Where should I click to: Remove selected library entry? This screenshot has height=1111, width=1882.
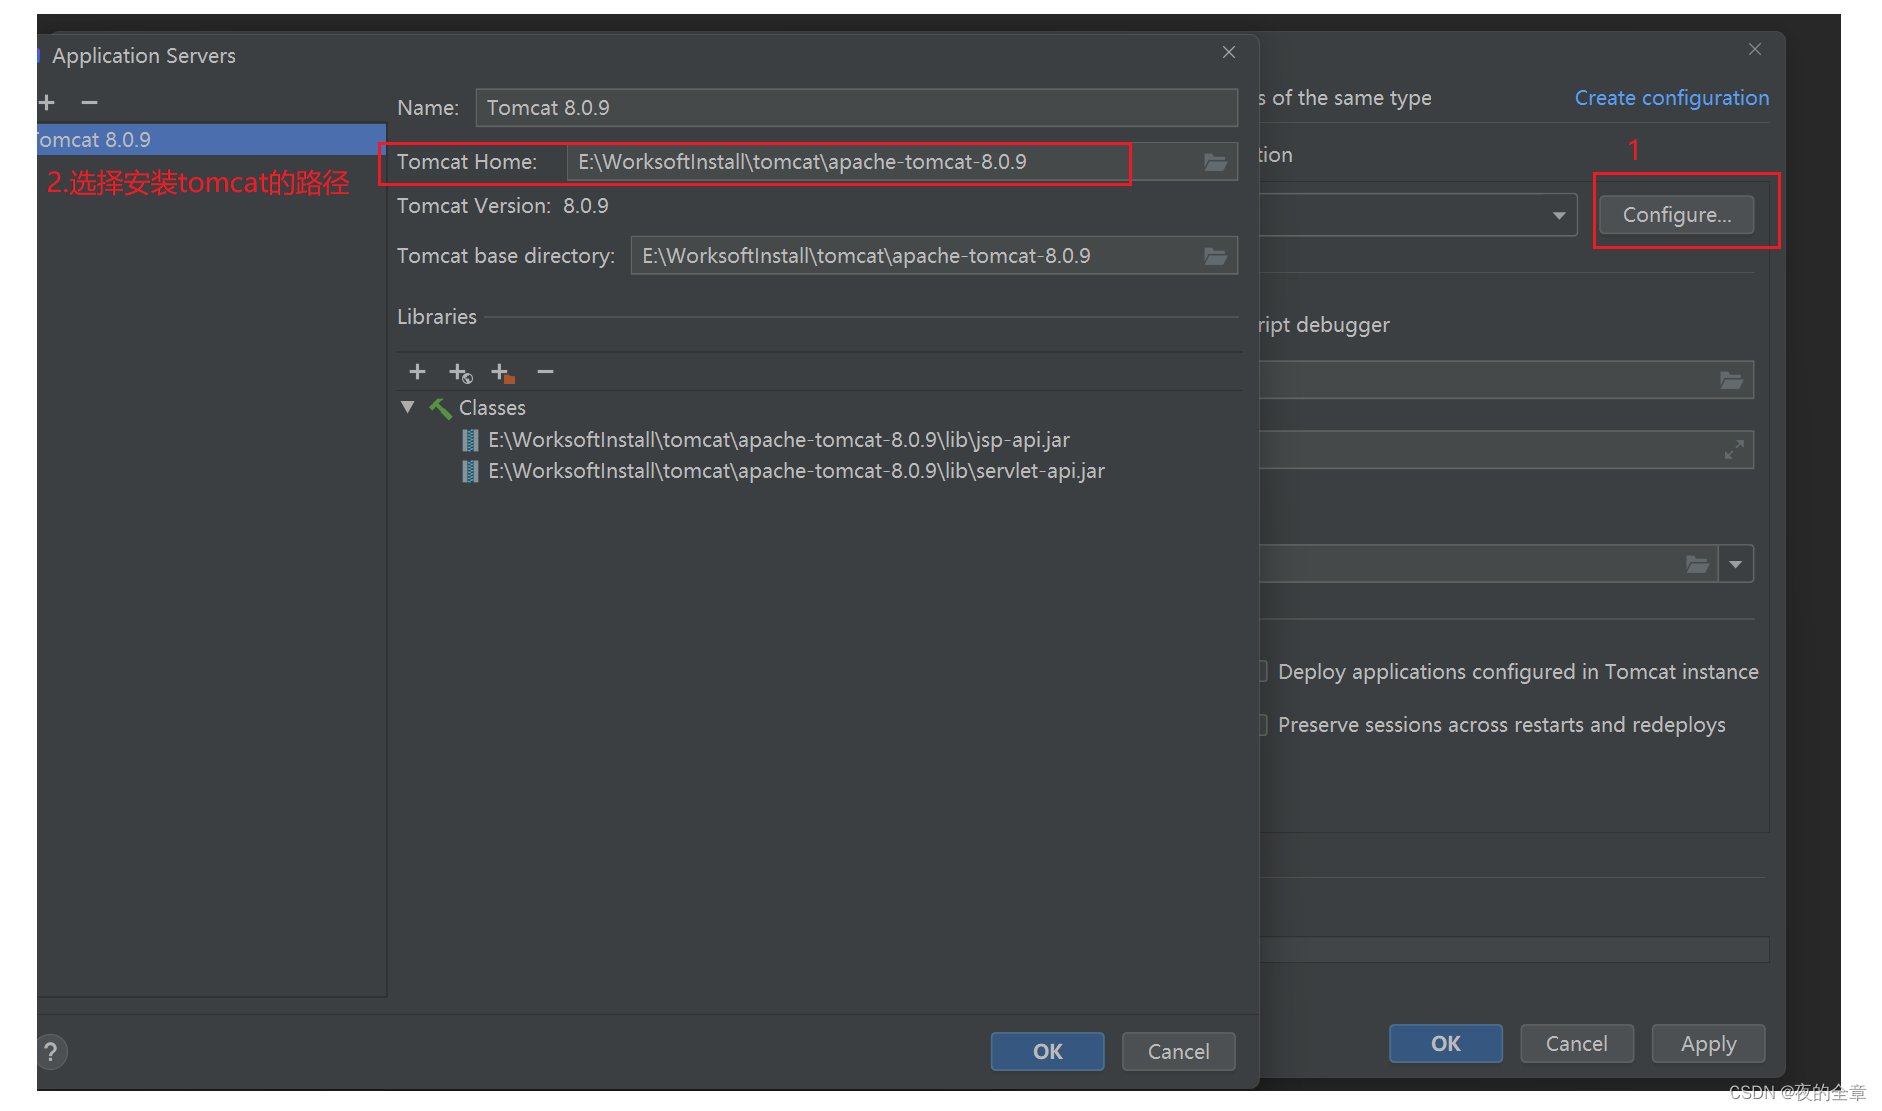545,372
